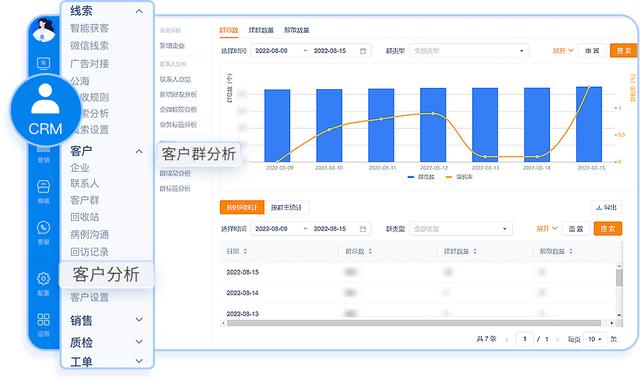The width and height of the screenshot is (640, 381).
Task: Select highlighted 客户分析 menu item
Action: pos(107,274)
